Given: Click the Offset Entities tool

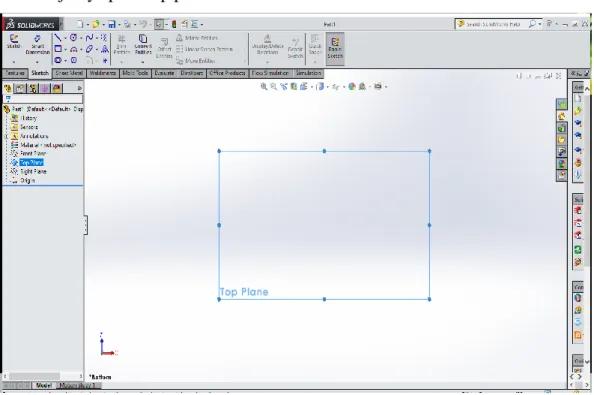Looking at the screenshot, I should pyautogui.click(x=164, y=48).
